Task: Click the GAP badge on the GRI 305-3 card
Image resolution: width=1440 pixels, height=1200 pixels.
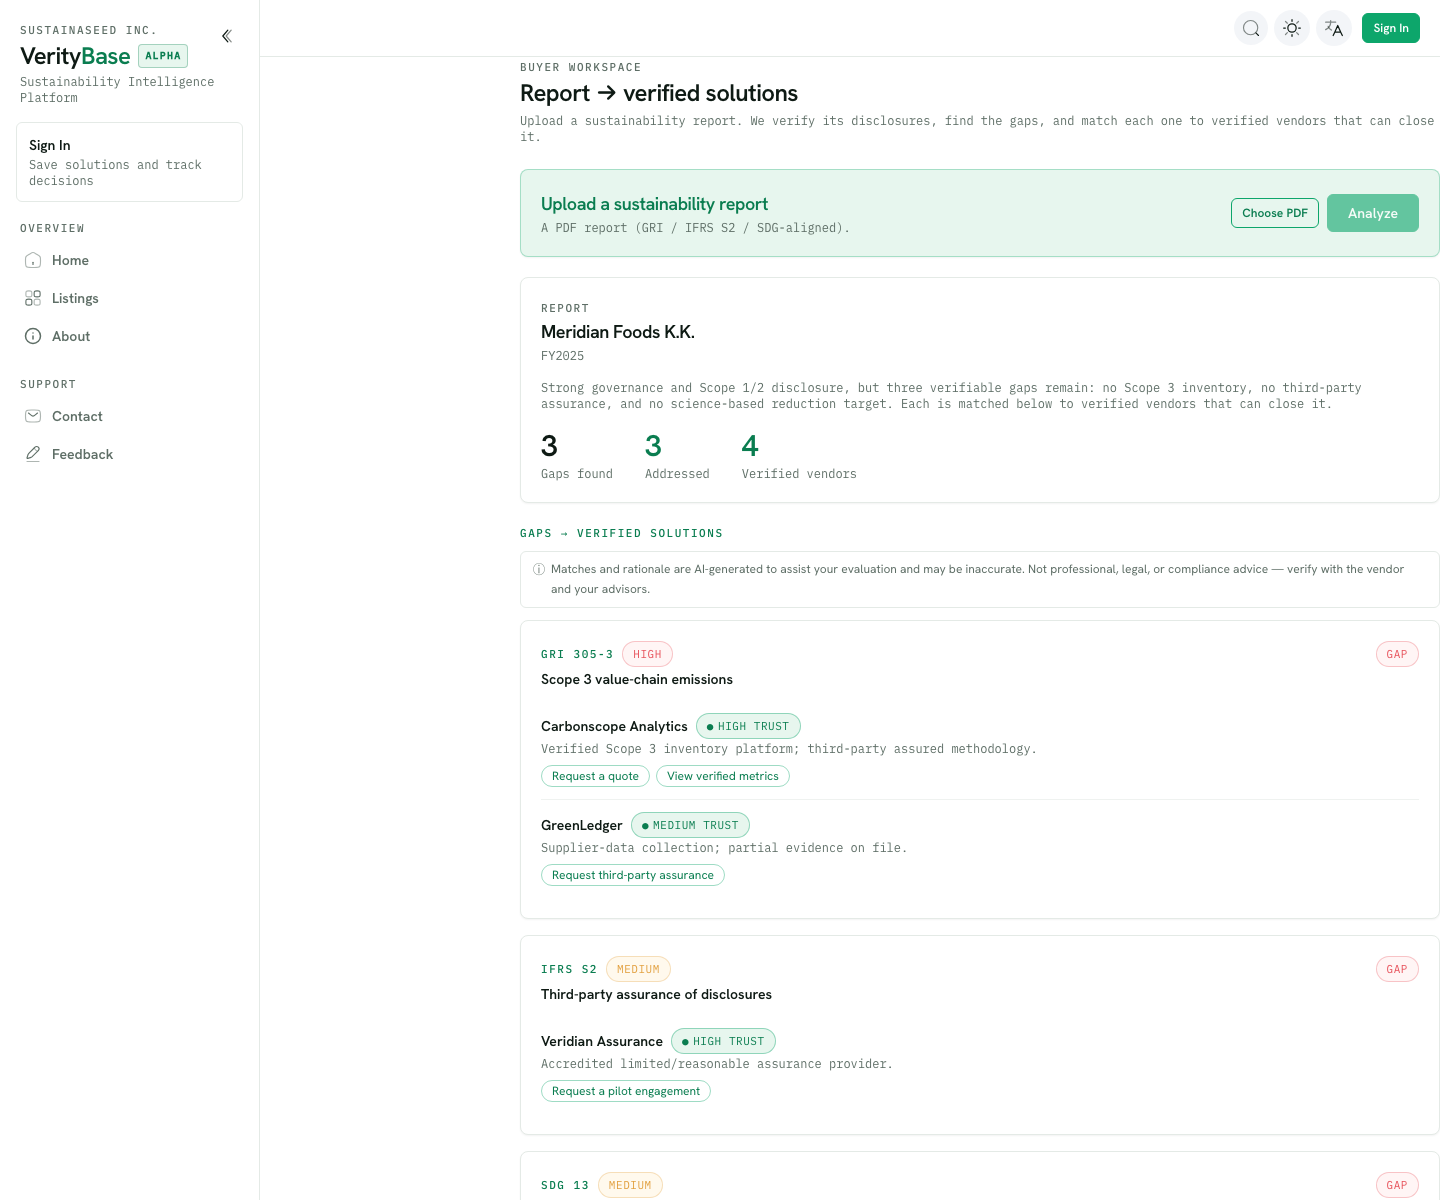Action: click(x=1397, y=654)
